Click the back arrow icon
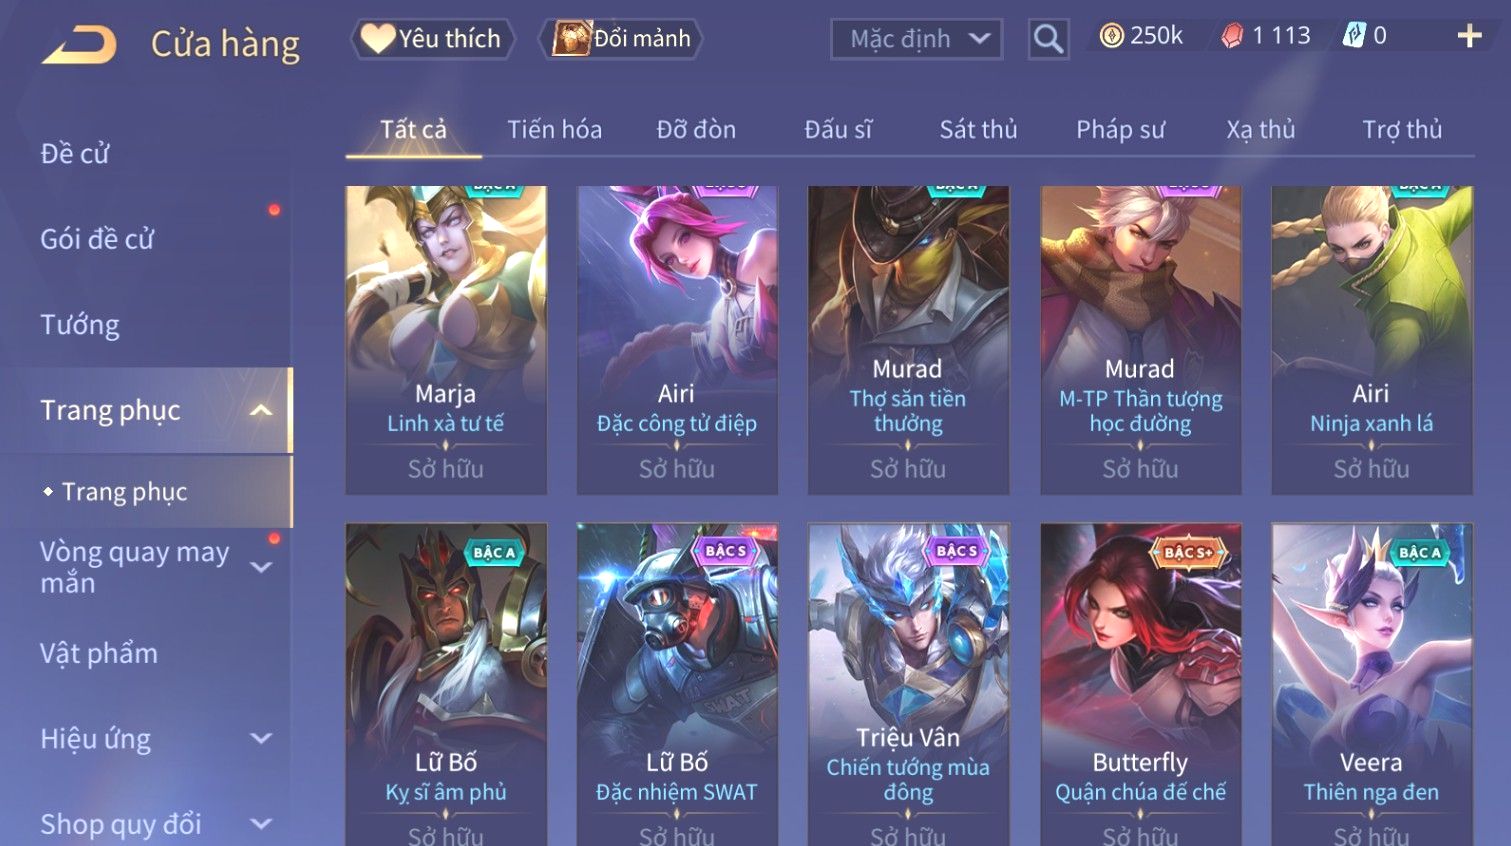Image resolution: width=1511 pixels, height=846 pixels. click(79, 45)
